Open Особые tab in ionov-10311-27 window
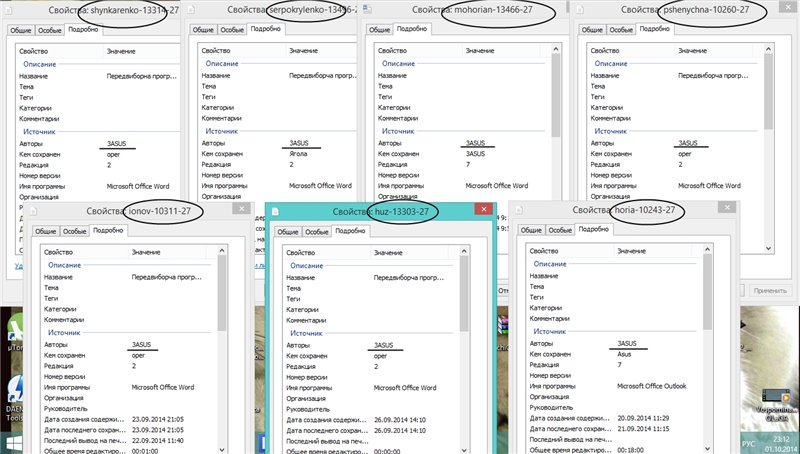 [x=73, y=230]
